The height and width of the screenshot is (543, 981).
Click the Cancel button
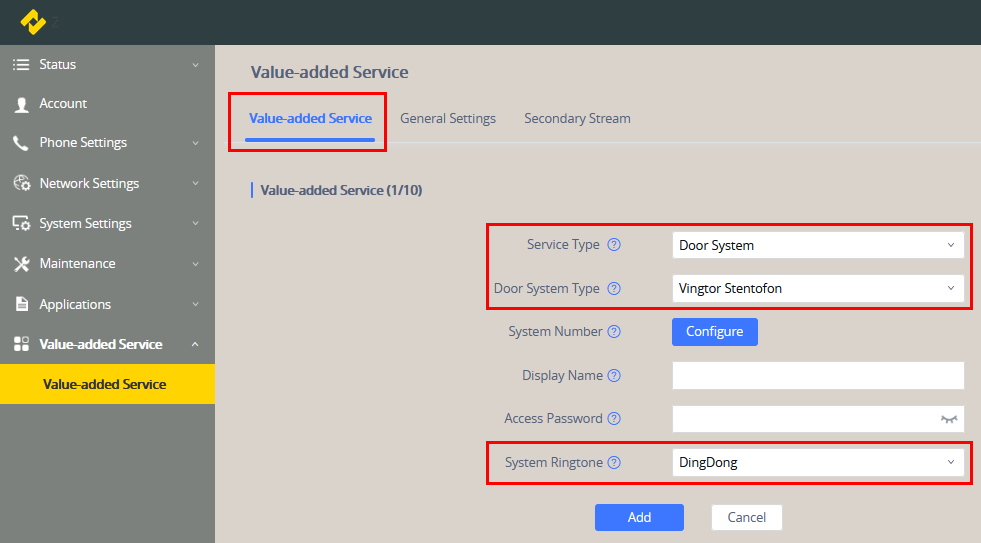tap(746, 518)
